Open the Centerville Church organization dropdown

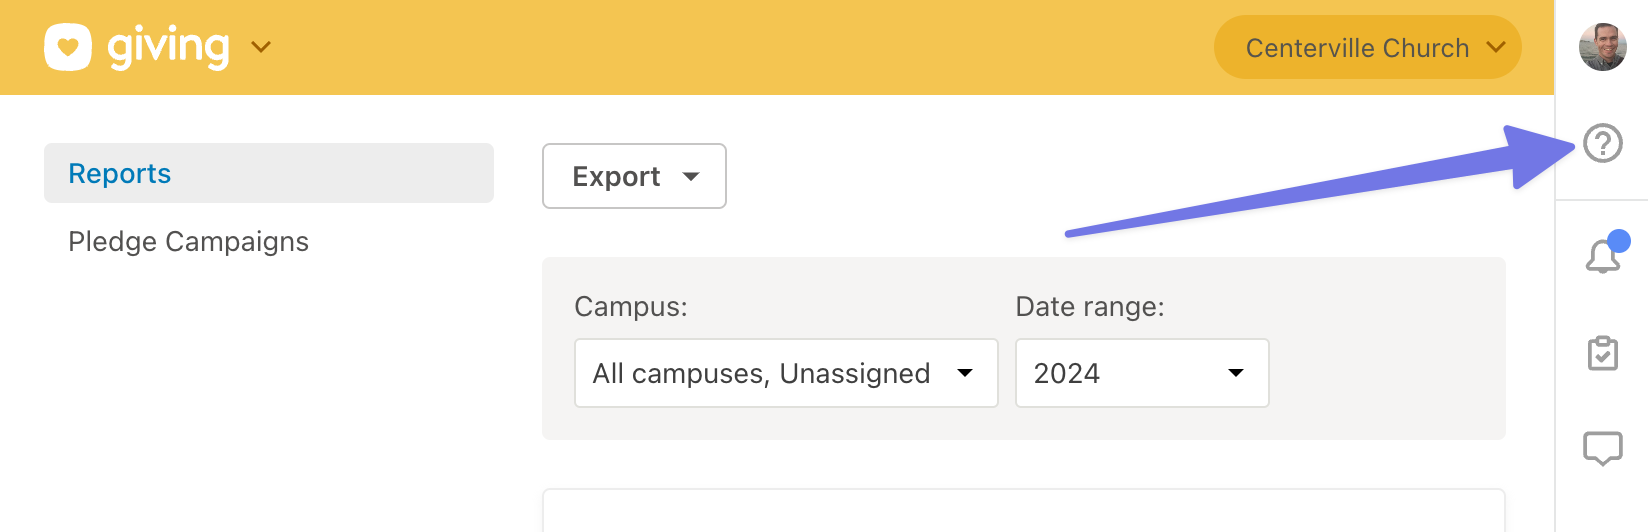1367,47
